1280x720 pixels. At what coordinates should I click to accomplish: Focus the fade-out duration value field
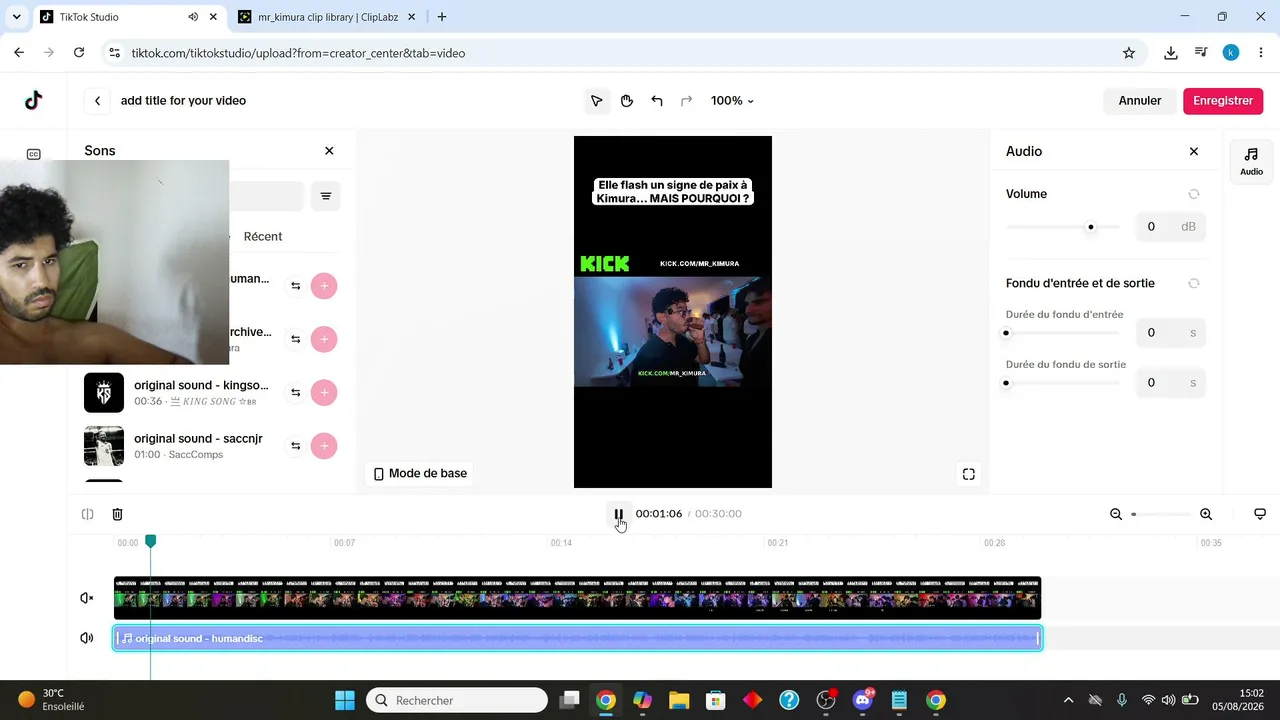coord(1171,383)
